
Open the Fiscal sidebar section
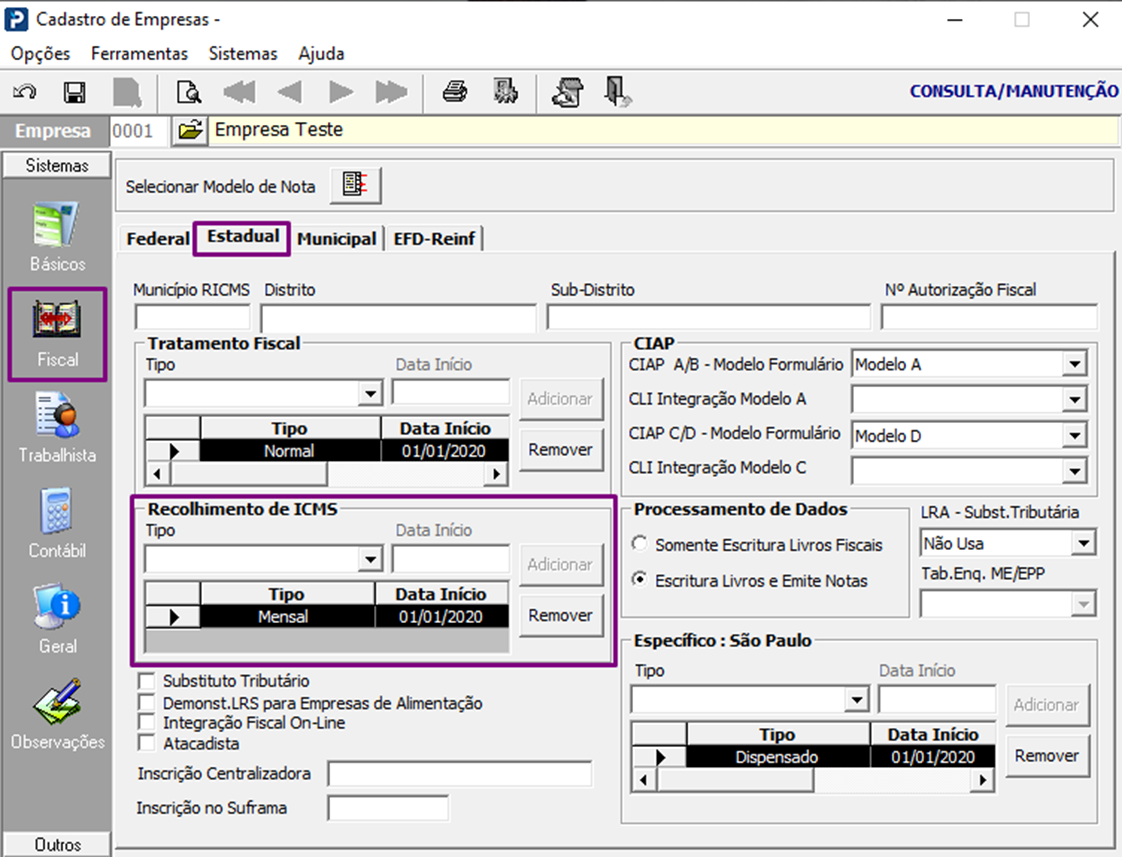pyautogui.click(x=57, y=334)
